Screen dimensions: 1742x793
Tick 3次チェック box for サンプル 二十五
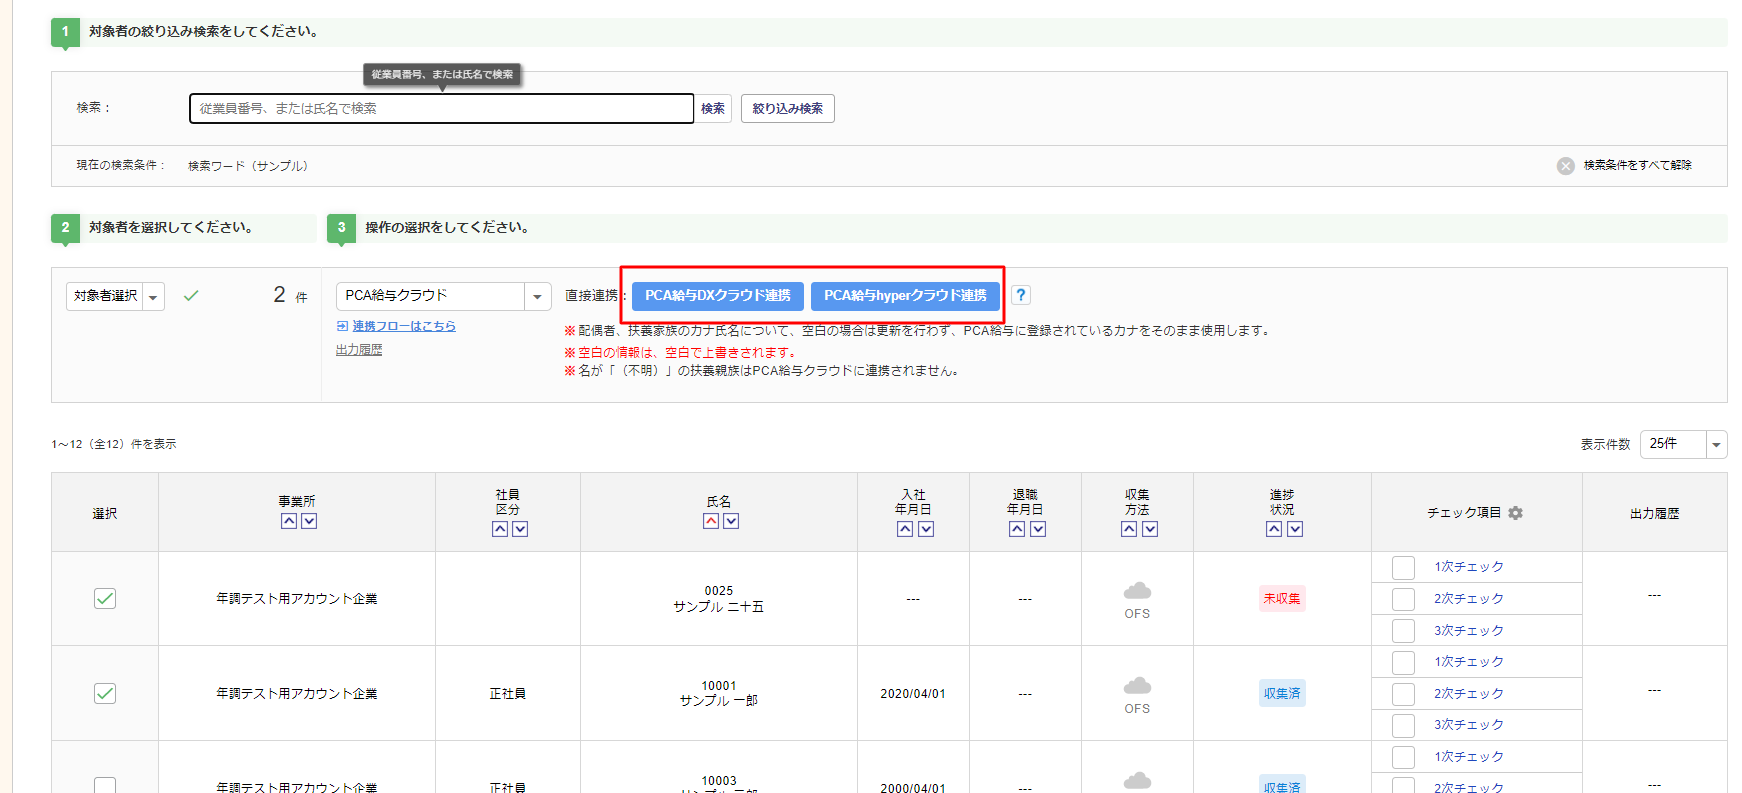(x=1404, y=631)
